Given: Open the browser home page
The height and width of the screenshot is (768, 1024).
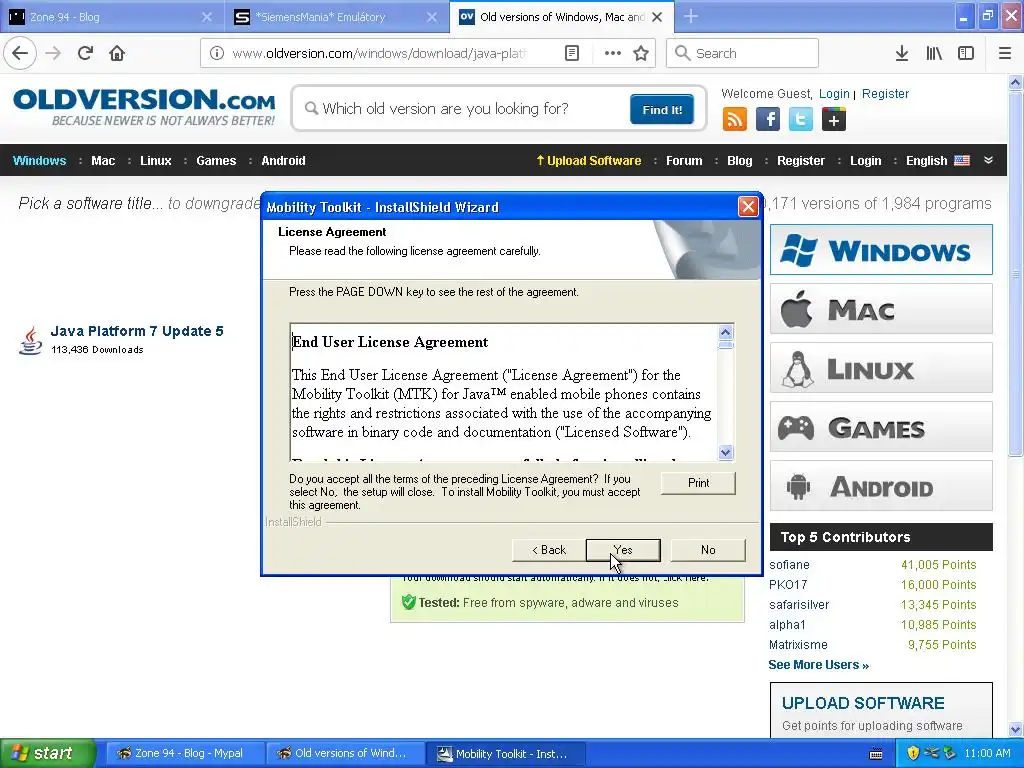Looking at the screenshot, I should pos(117,53).
